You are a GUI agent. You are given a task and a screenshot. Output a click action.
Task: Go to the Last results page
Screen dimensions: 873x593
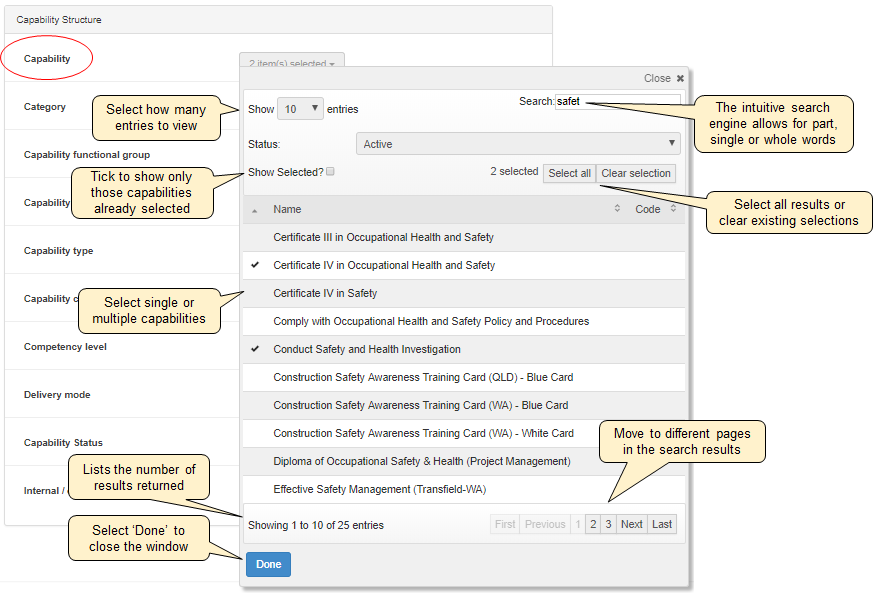click(x=662, y=524)
